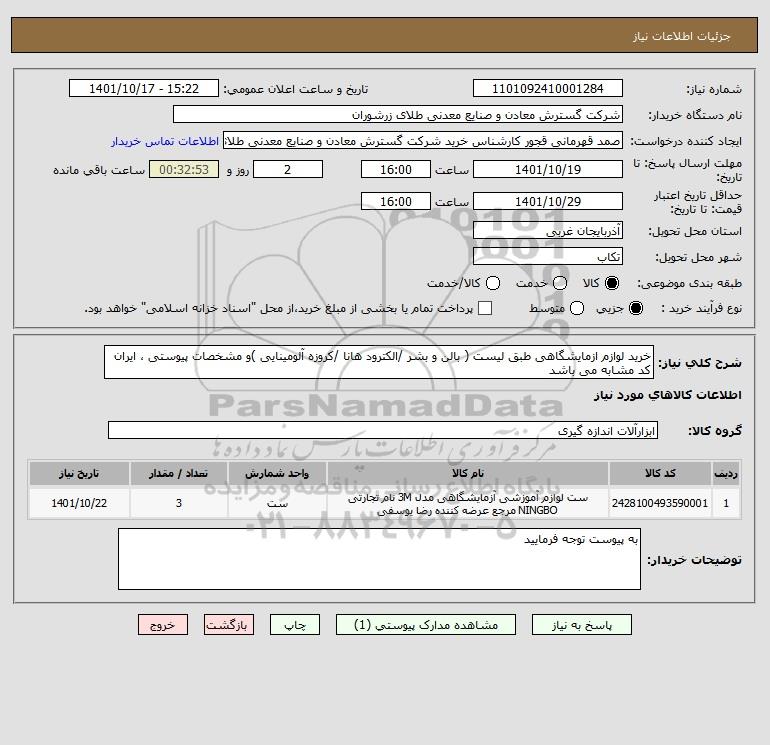Viewport: 770px width, 745px height.
Task: Click the buyer organization name field
Action: [398, 114]
